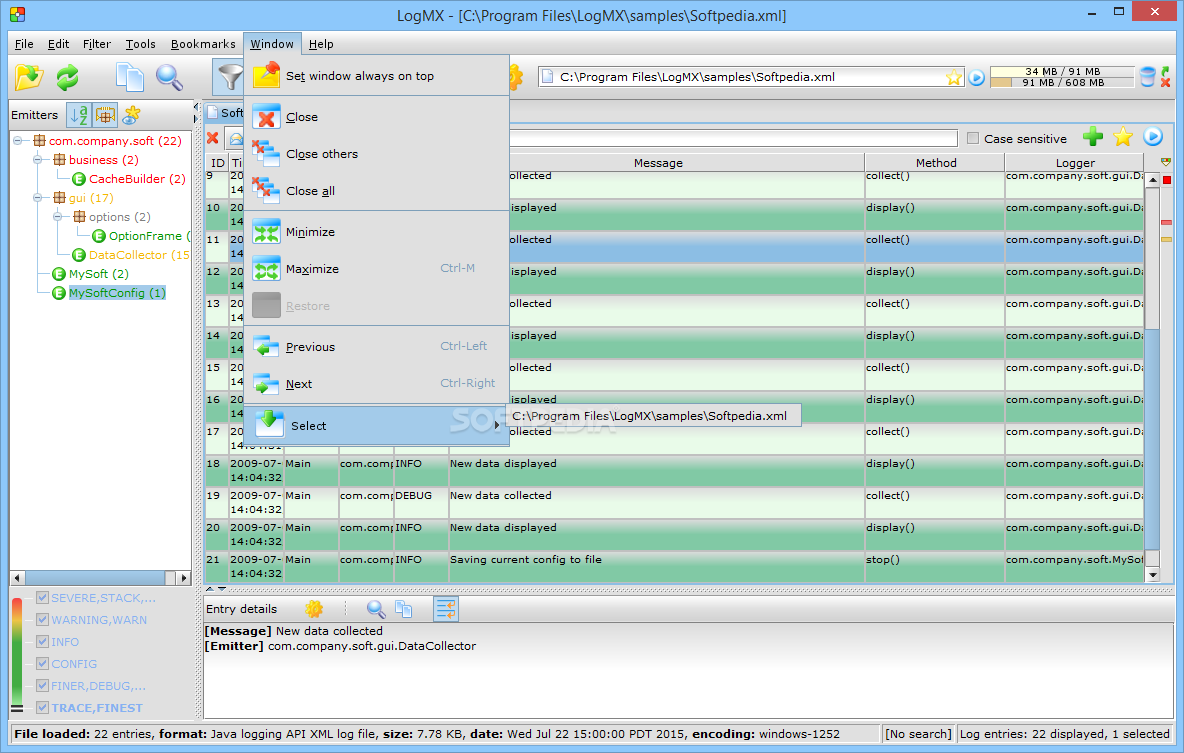Click the icon above the right gutter

(1166, 162)
